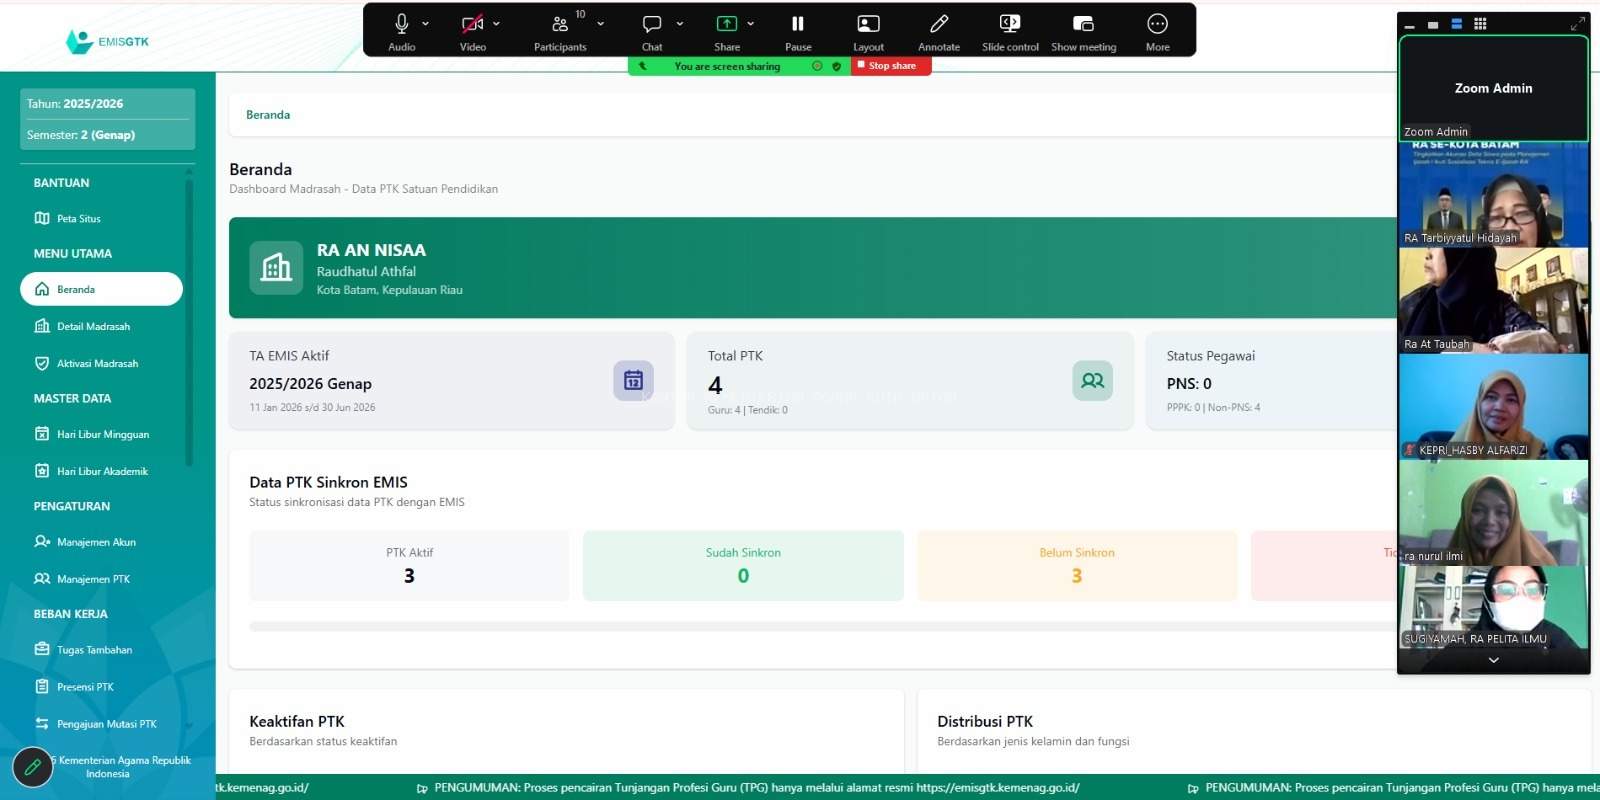The image size is (1600, 800).
Task: Click the horizontal scrollbar under PTK Sinkron cards
Action: (x=820, y=627)
